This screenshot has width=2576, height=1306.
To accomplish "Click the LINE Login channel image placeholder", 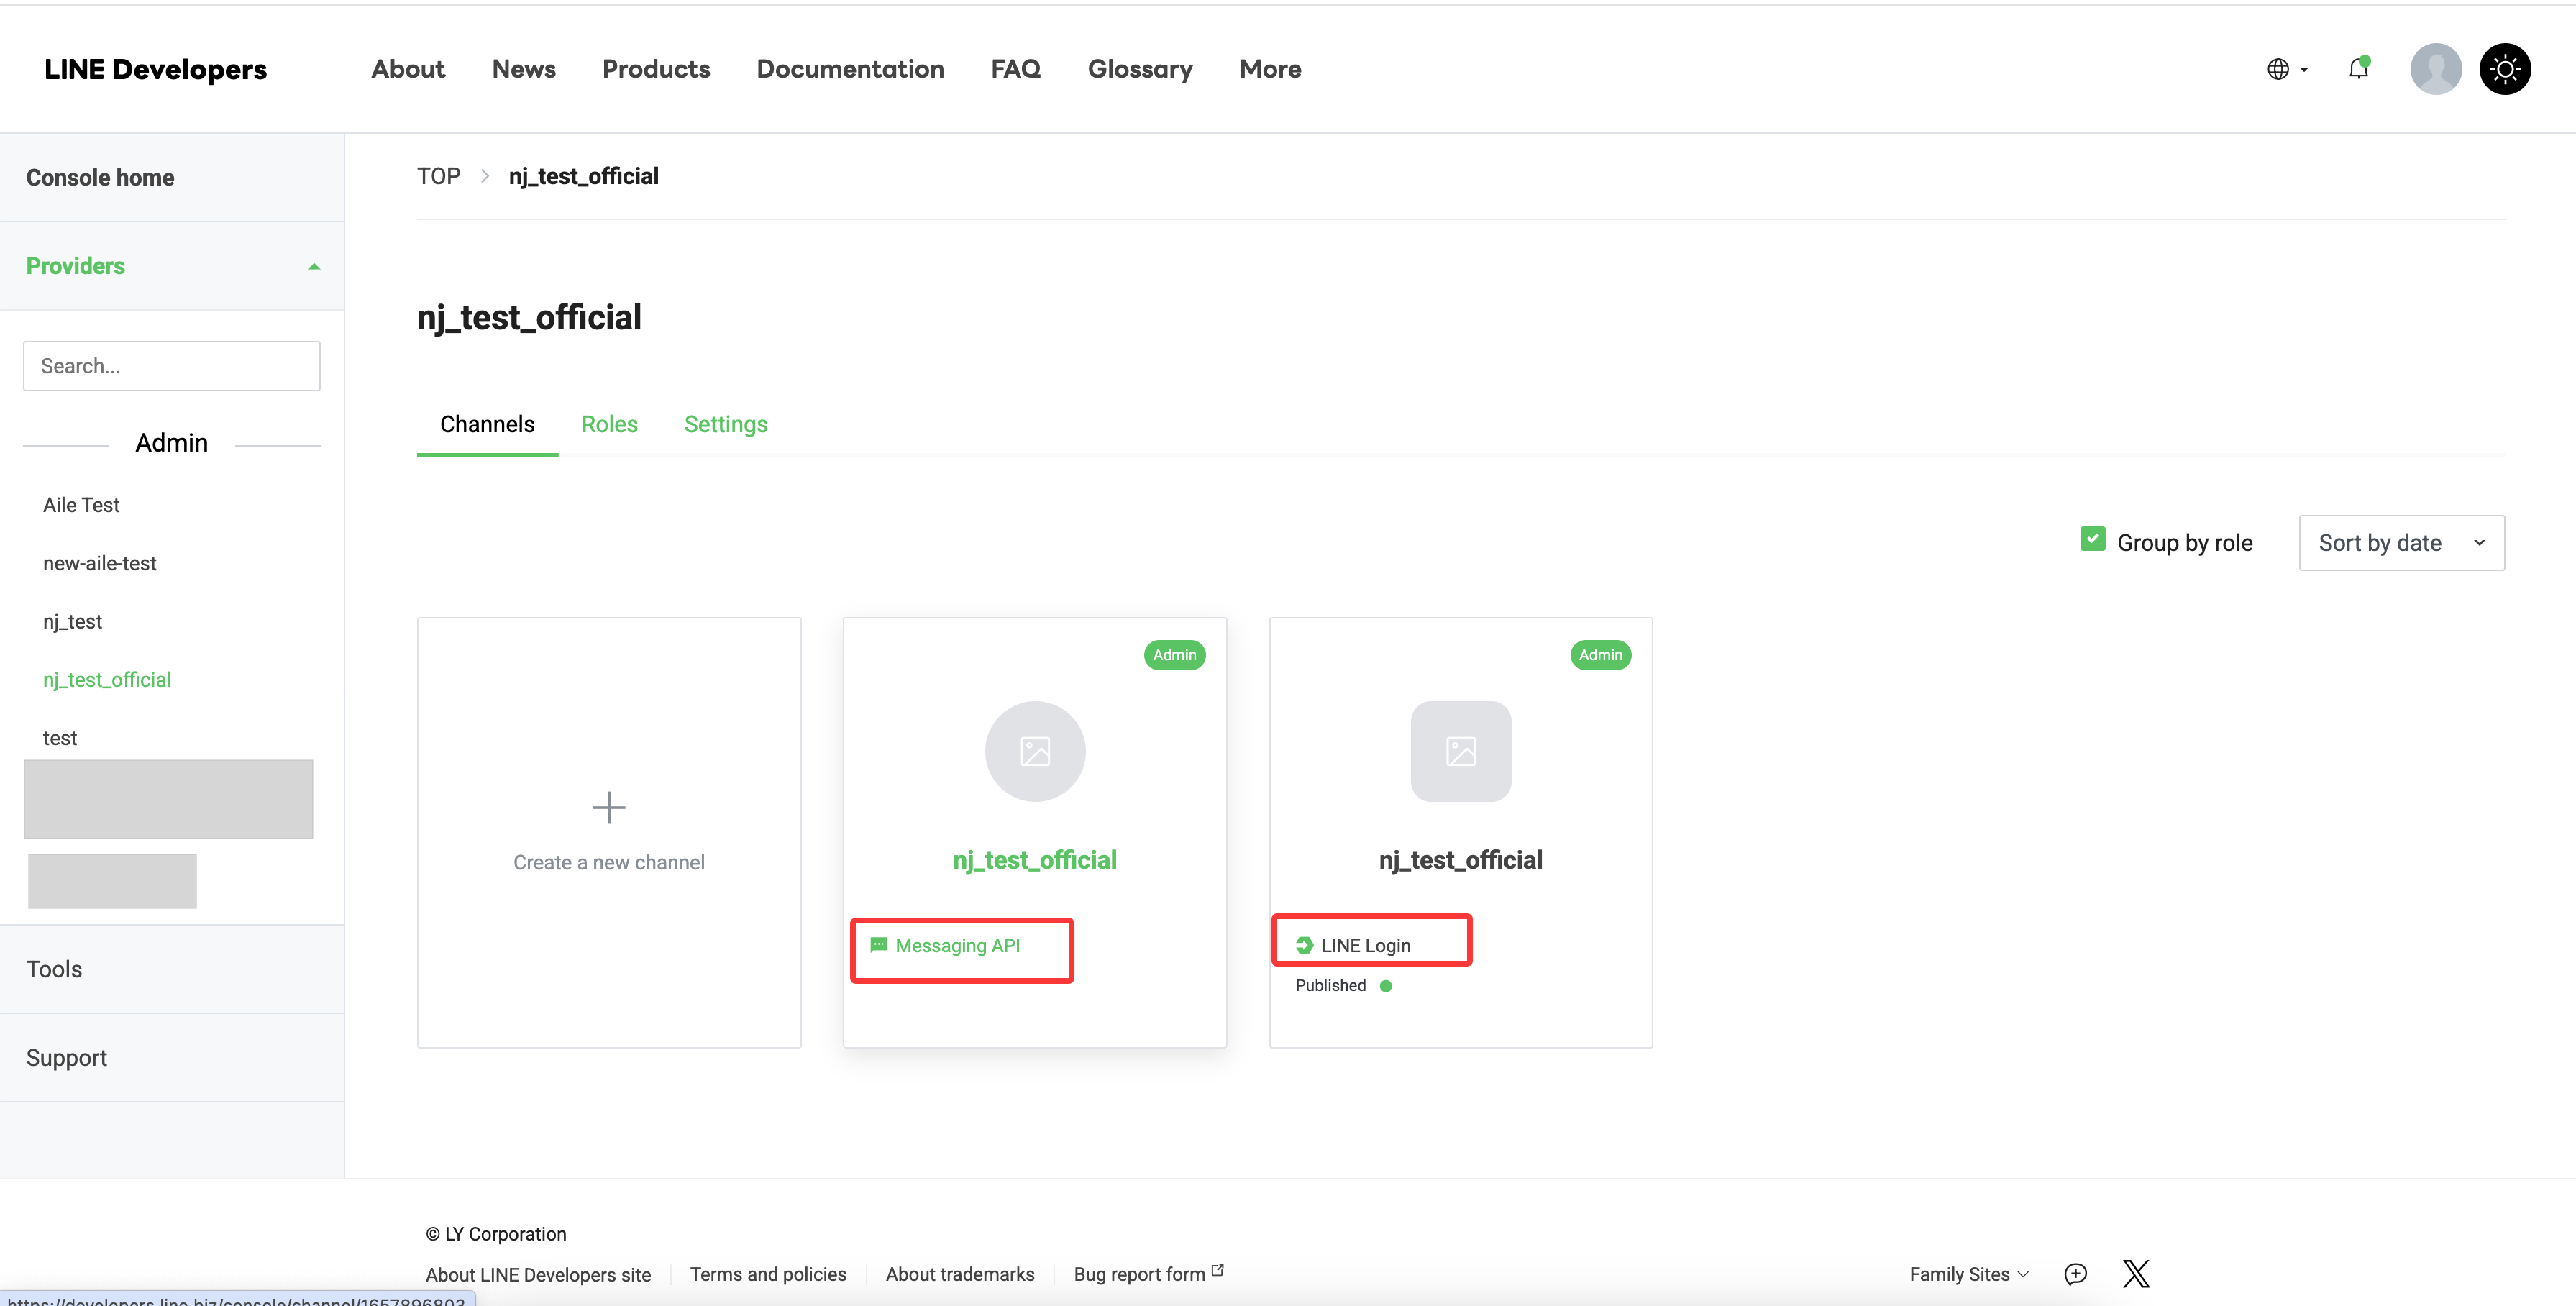I will point(1460,750).
